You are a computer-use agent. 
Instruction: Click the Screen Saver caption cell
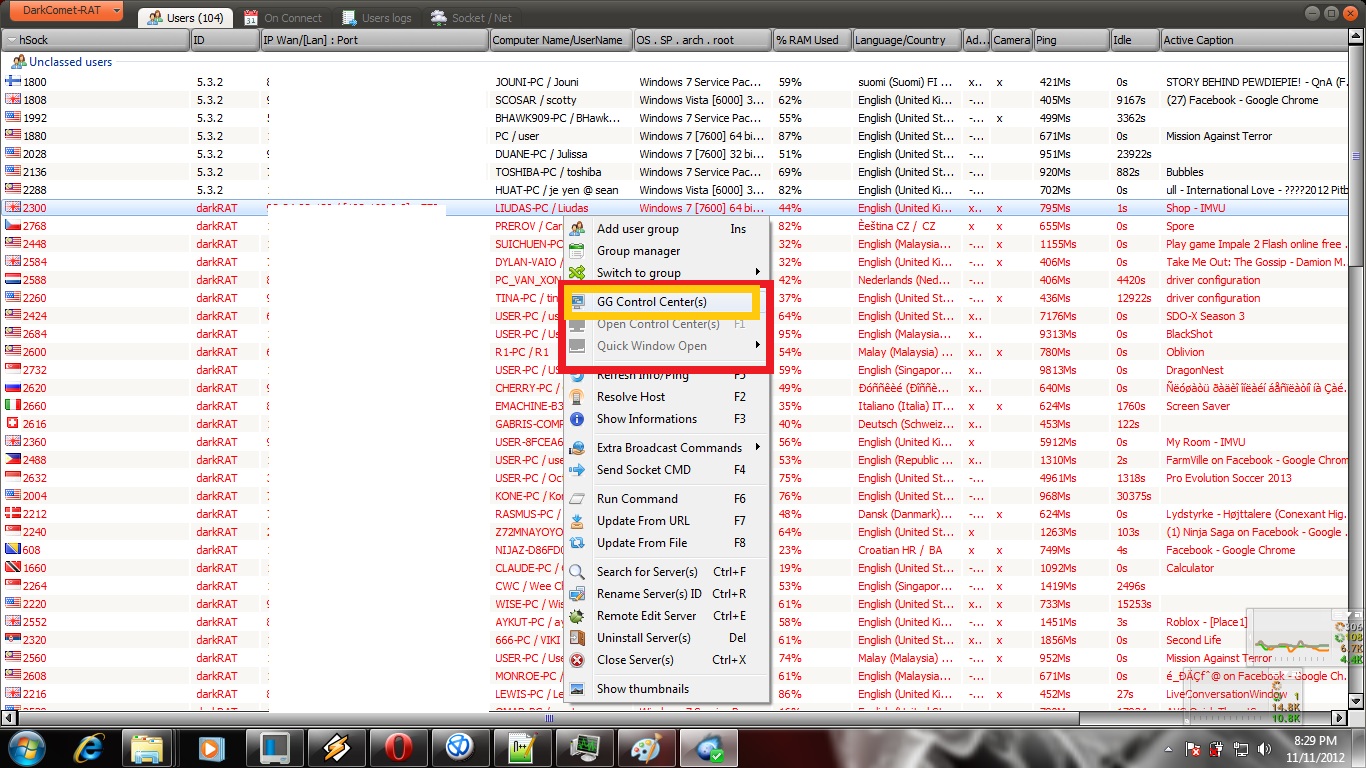coord(1198,406)
